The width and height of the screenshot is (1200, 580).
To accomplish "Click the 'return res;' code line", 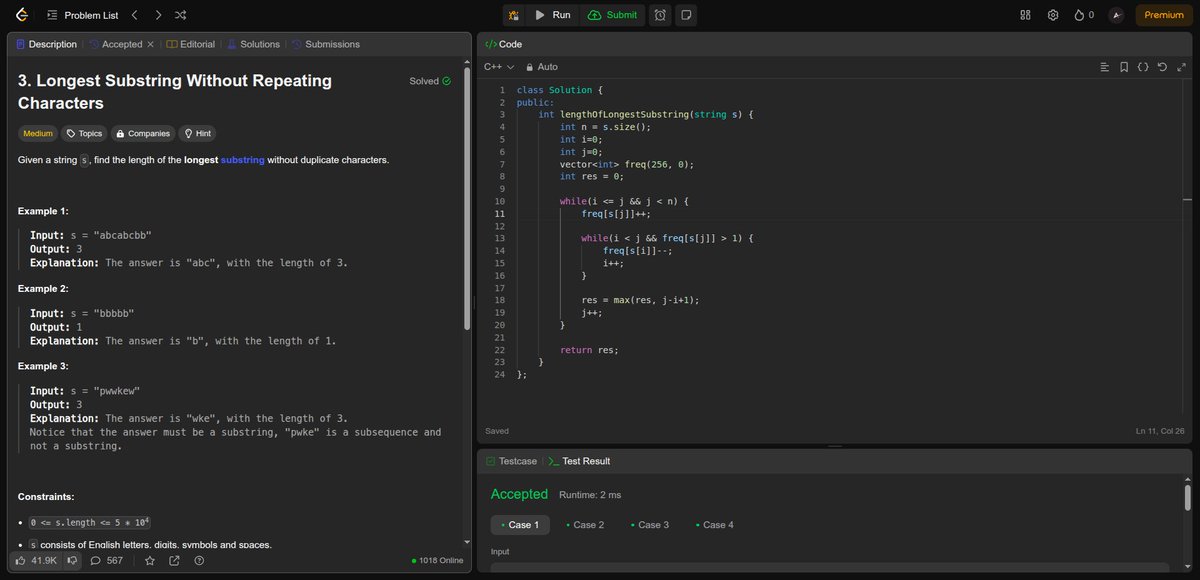I will (x=589, y=350).
